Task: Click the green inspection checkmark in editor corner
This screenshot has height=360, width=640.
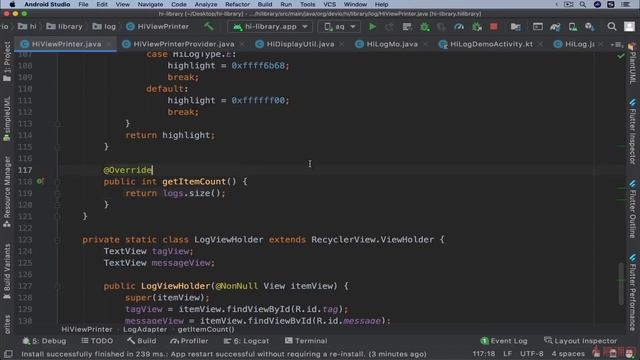Action: pyautogui.click(x=621, y=56)
